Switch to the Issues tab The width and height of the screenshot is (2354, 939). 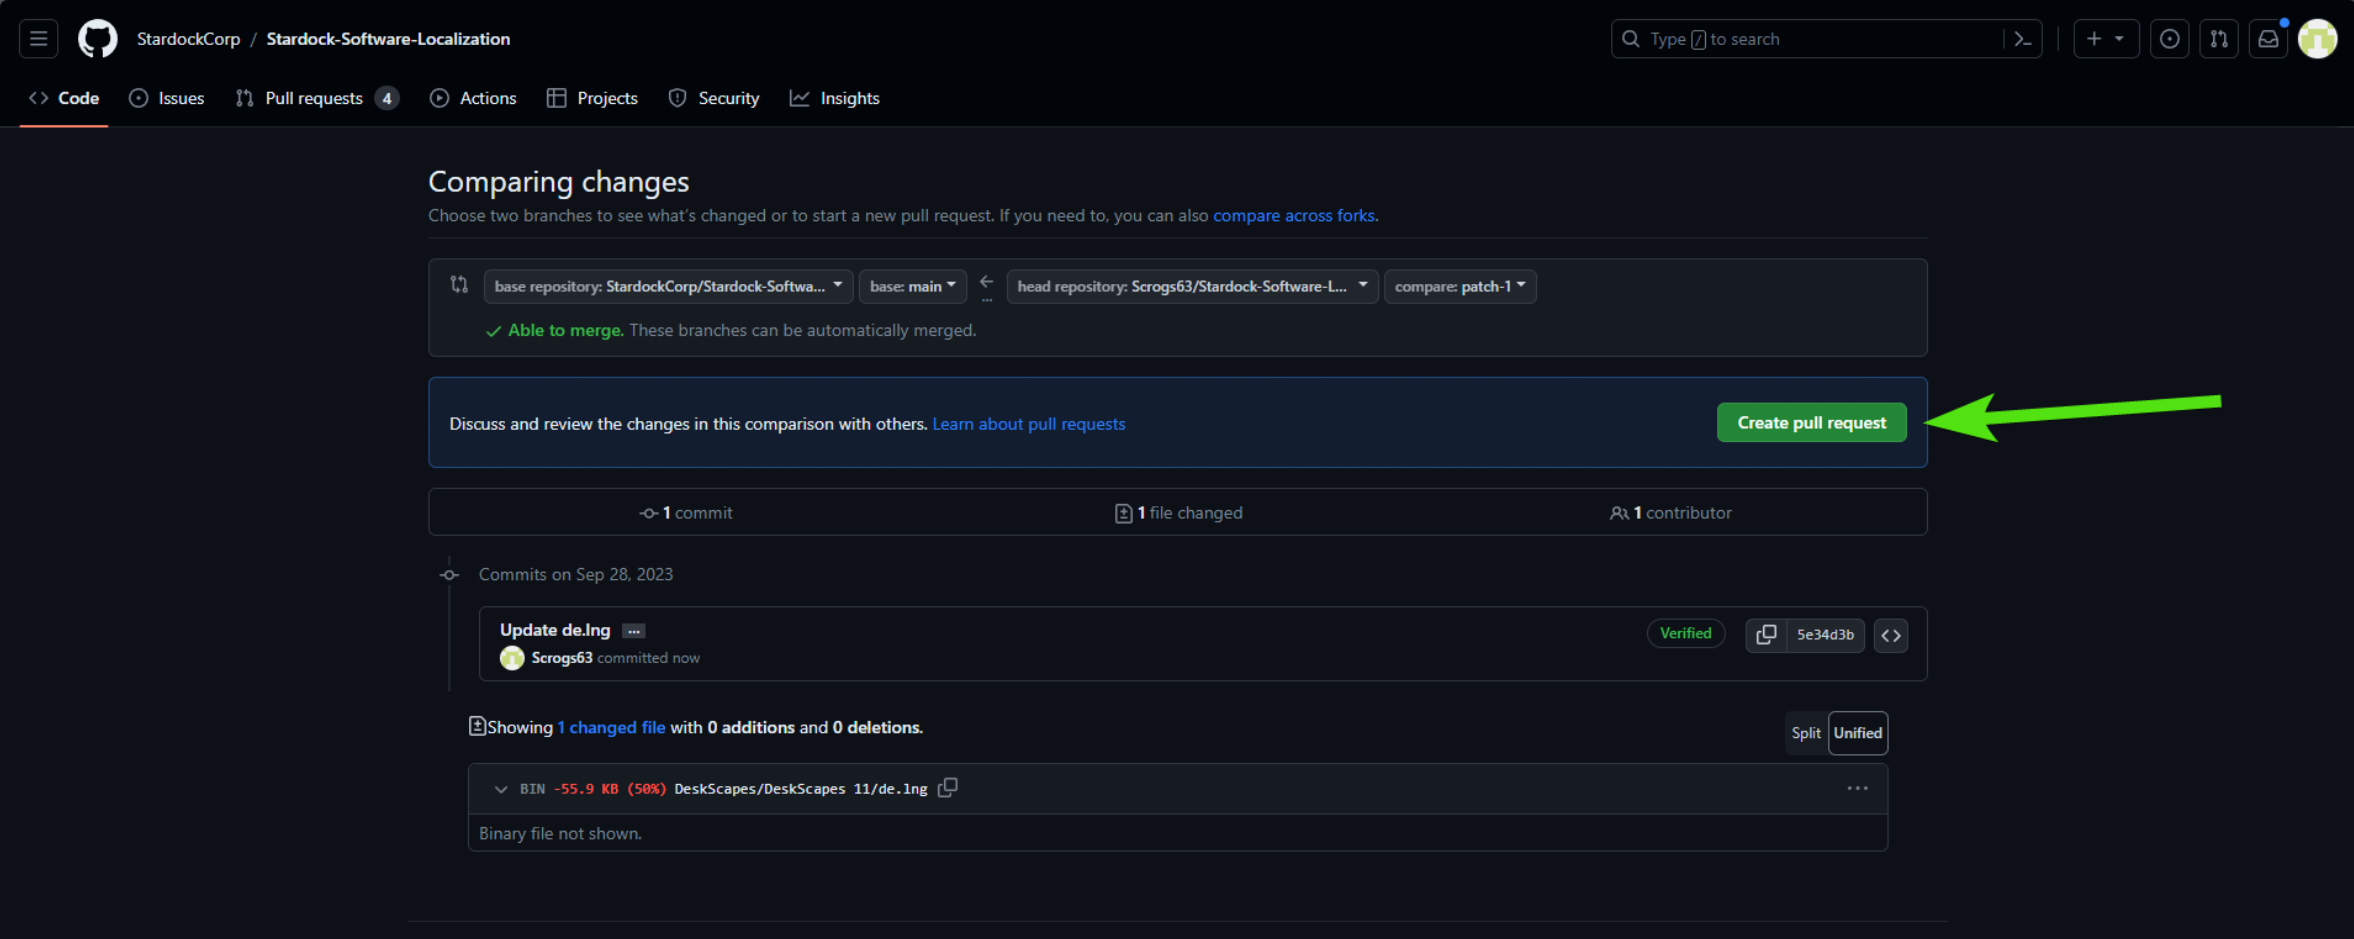coord(167,98)
